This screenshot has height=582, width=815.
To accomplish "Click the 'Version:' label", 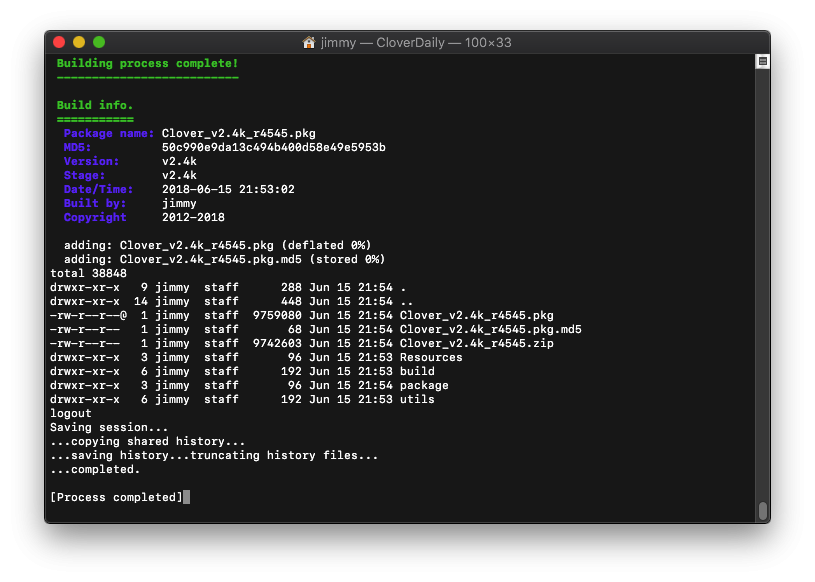I will click(x=91, y=162).
